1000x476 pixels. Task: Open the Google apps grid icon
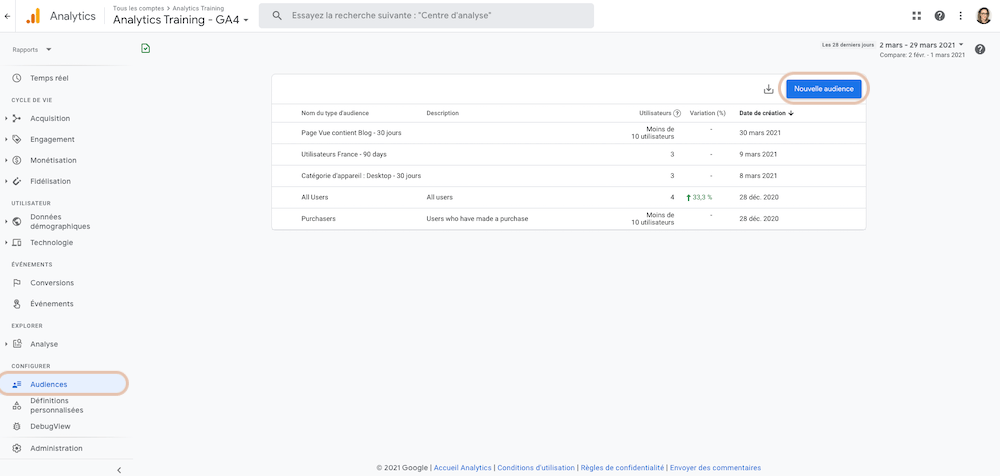point(917,16)
